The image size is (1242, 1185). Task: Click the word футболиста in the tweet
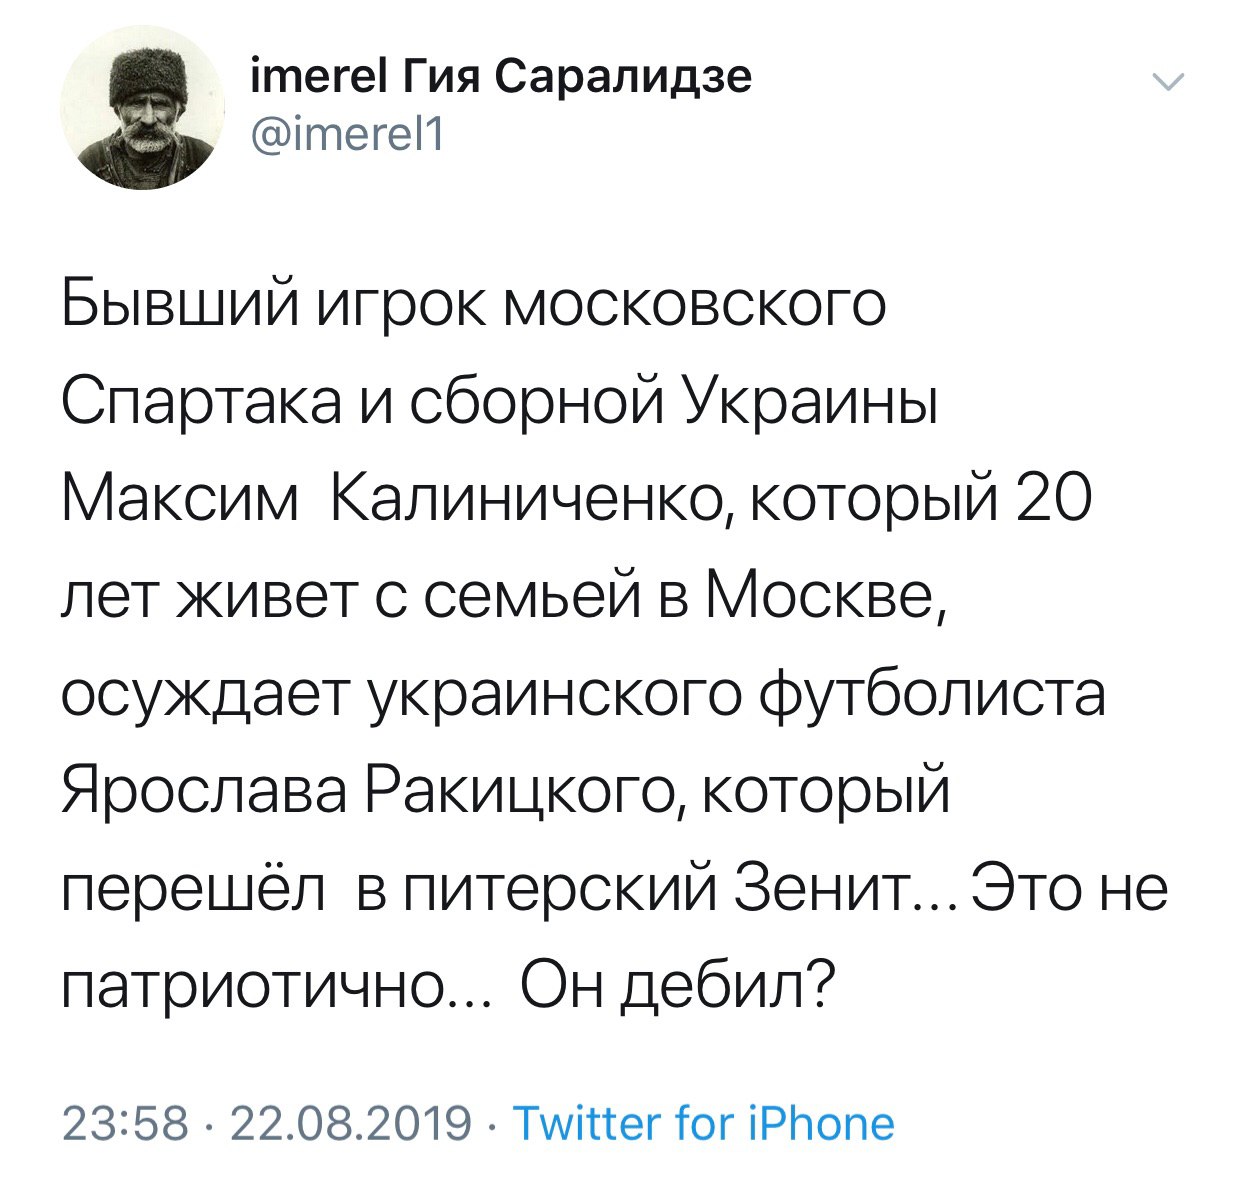(933, 695)
